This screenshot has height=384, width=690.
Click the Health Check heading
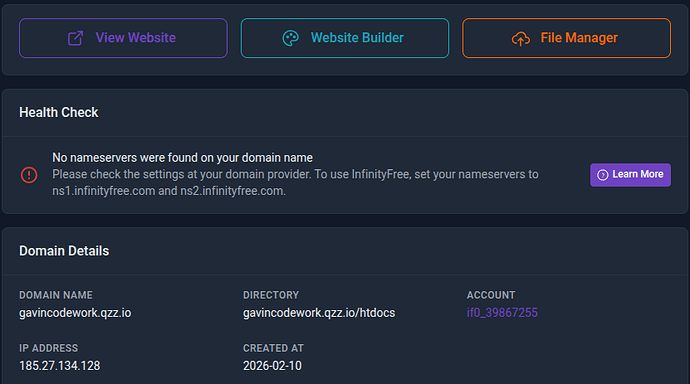[59, 113]
